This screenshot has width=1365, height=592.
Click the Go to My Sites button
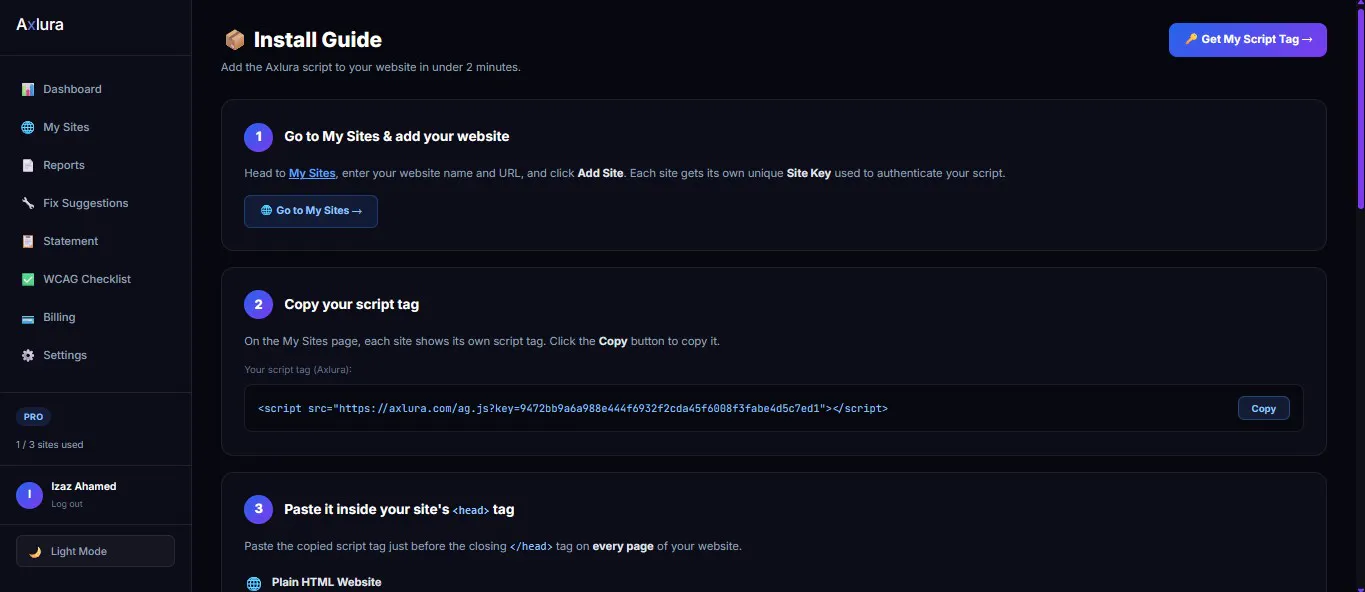pos(311,211)
